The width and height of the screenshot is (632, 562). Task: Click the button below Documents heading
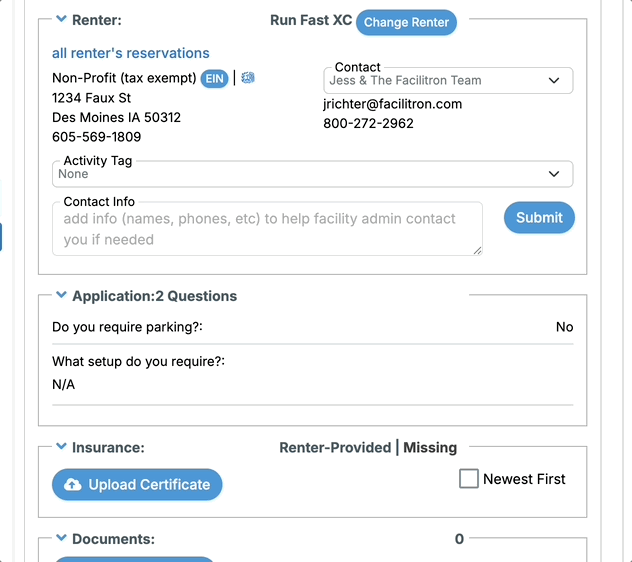134,560
